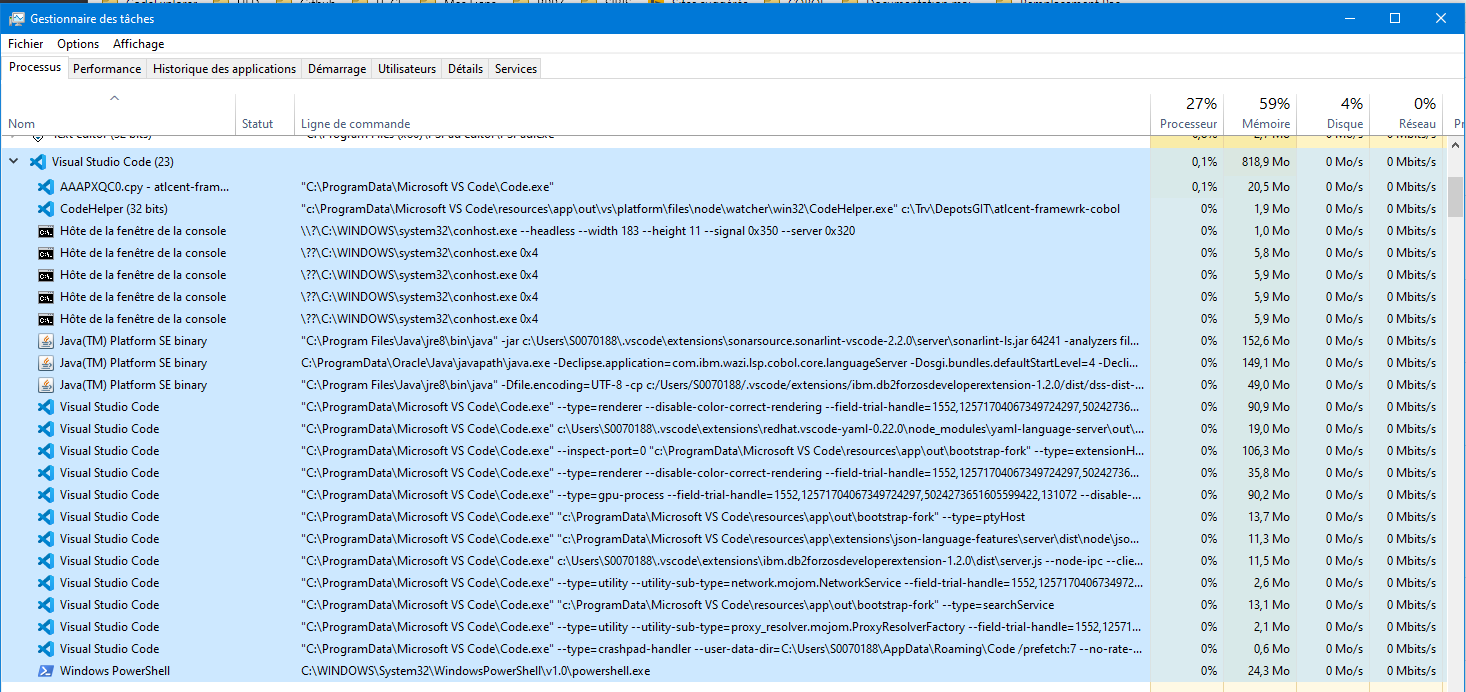Click a console host conhost icon
The image size is (1466, 692).
(46, 230)
